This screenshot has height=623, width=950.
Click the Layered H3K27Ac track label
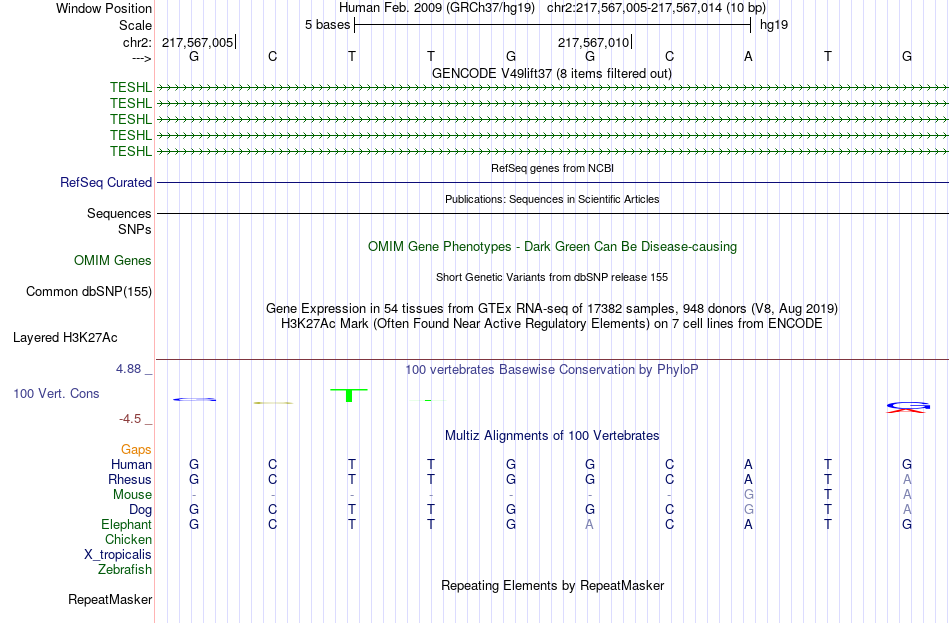(65, 338)
